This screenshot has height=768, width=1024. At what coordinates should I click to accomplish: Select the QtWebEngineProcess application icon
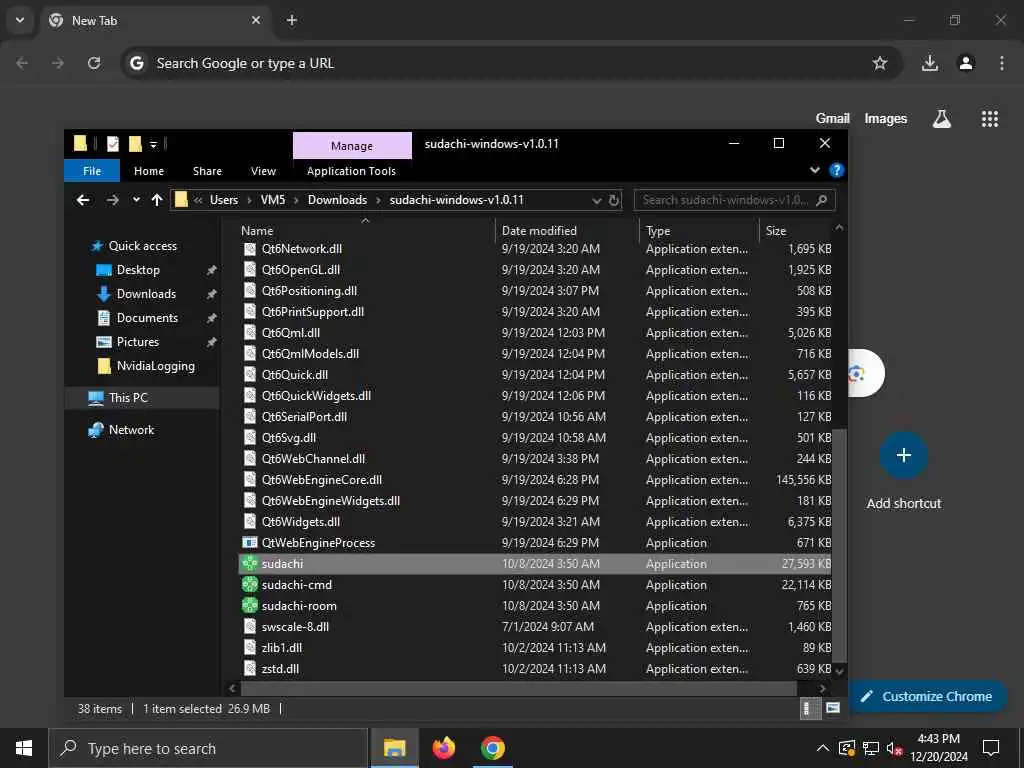[x=249, y=543]
